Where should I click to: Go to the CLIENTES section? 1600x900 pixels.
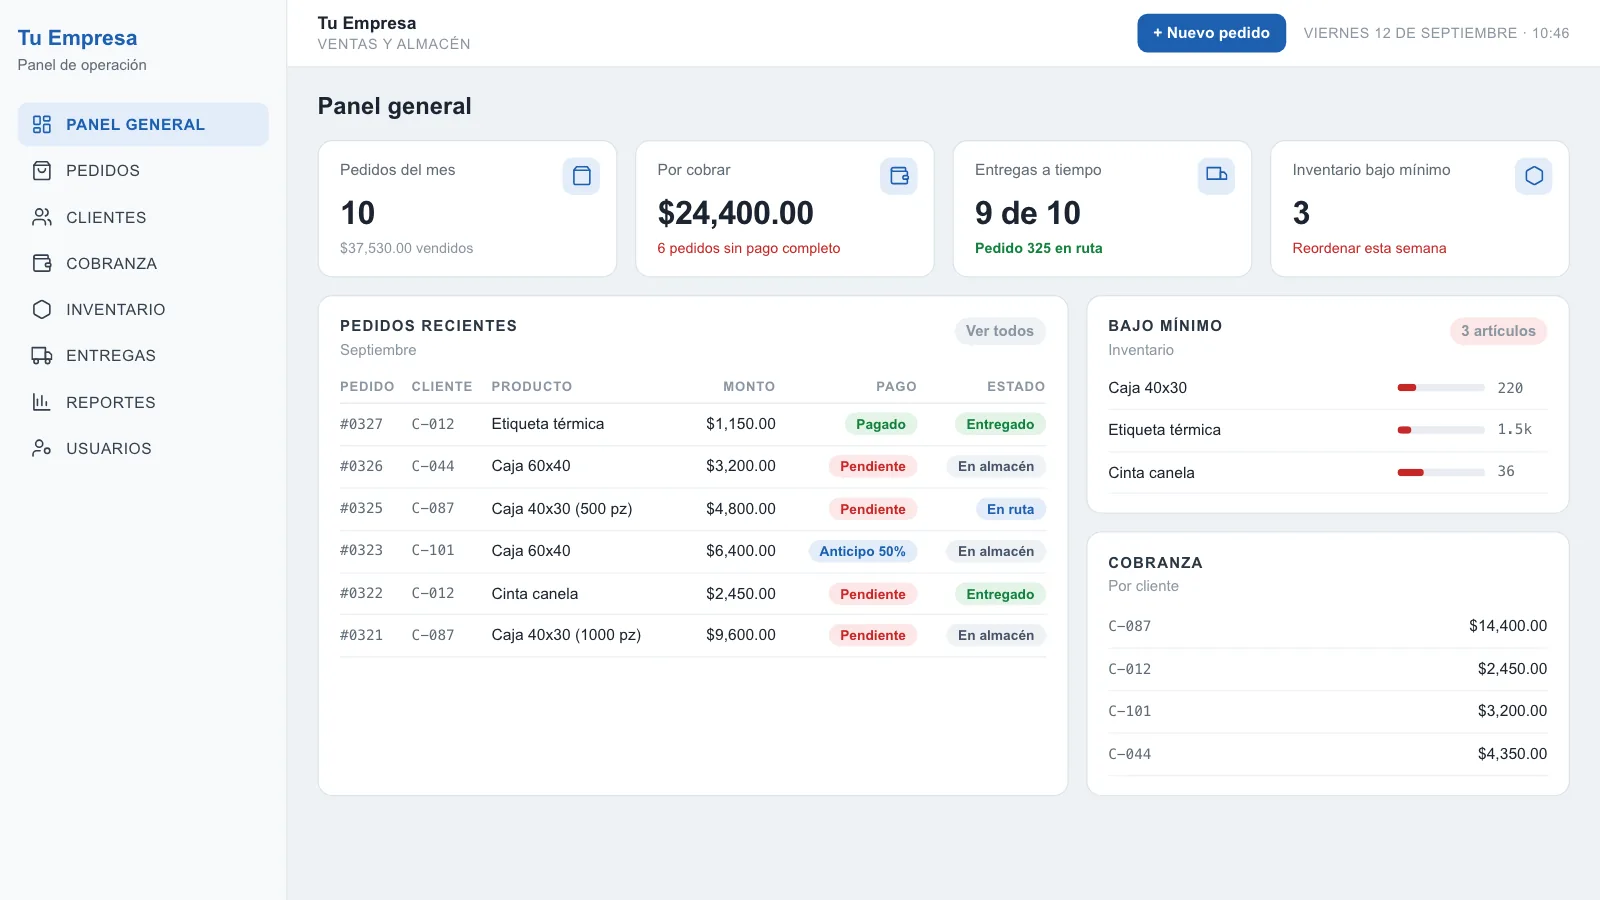coord(143,217)
